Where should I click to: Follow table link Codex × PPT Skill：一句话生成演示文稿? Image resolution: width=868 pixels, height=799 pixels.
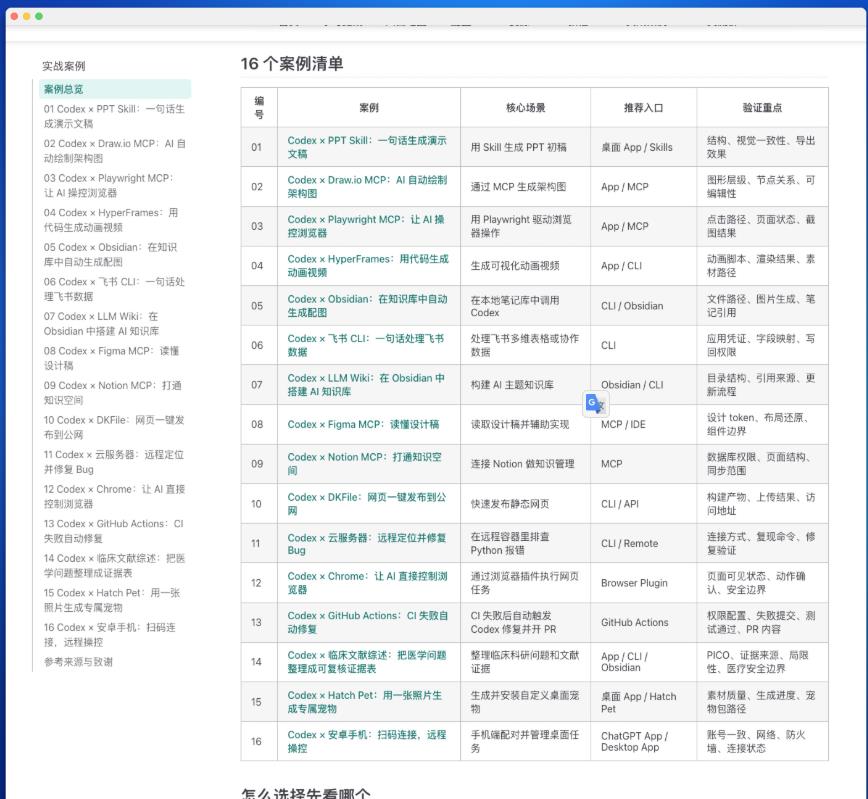point(367,147)
